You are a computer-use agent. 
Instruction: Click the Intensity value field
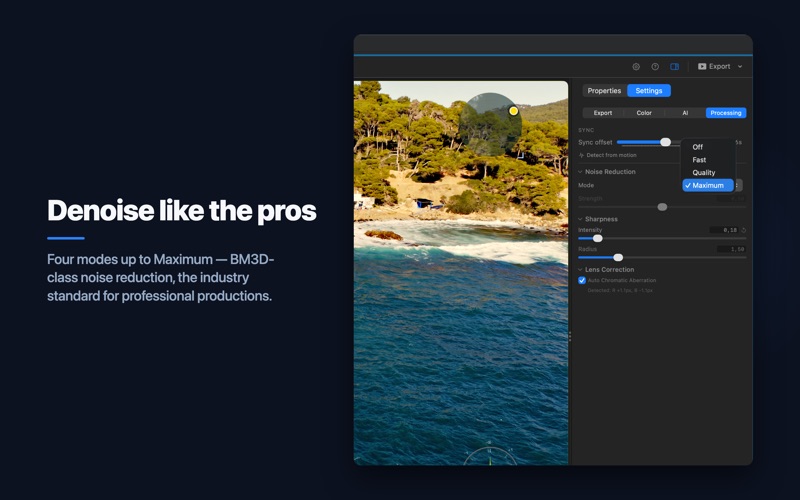pos(724,230)
